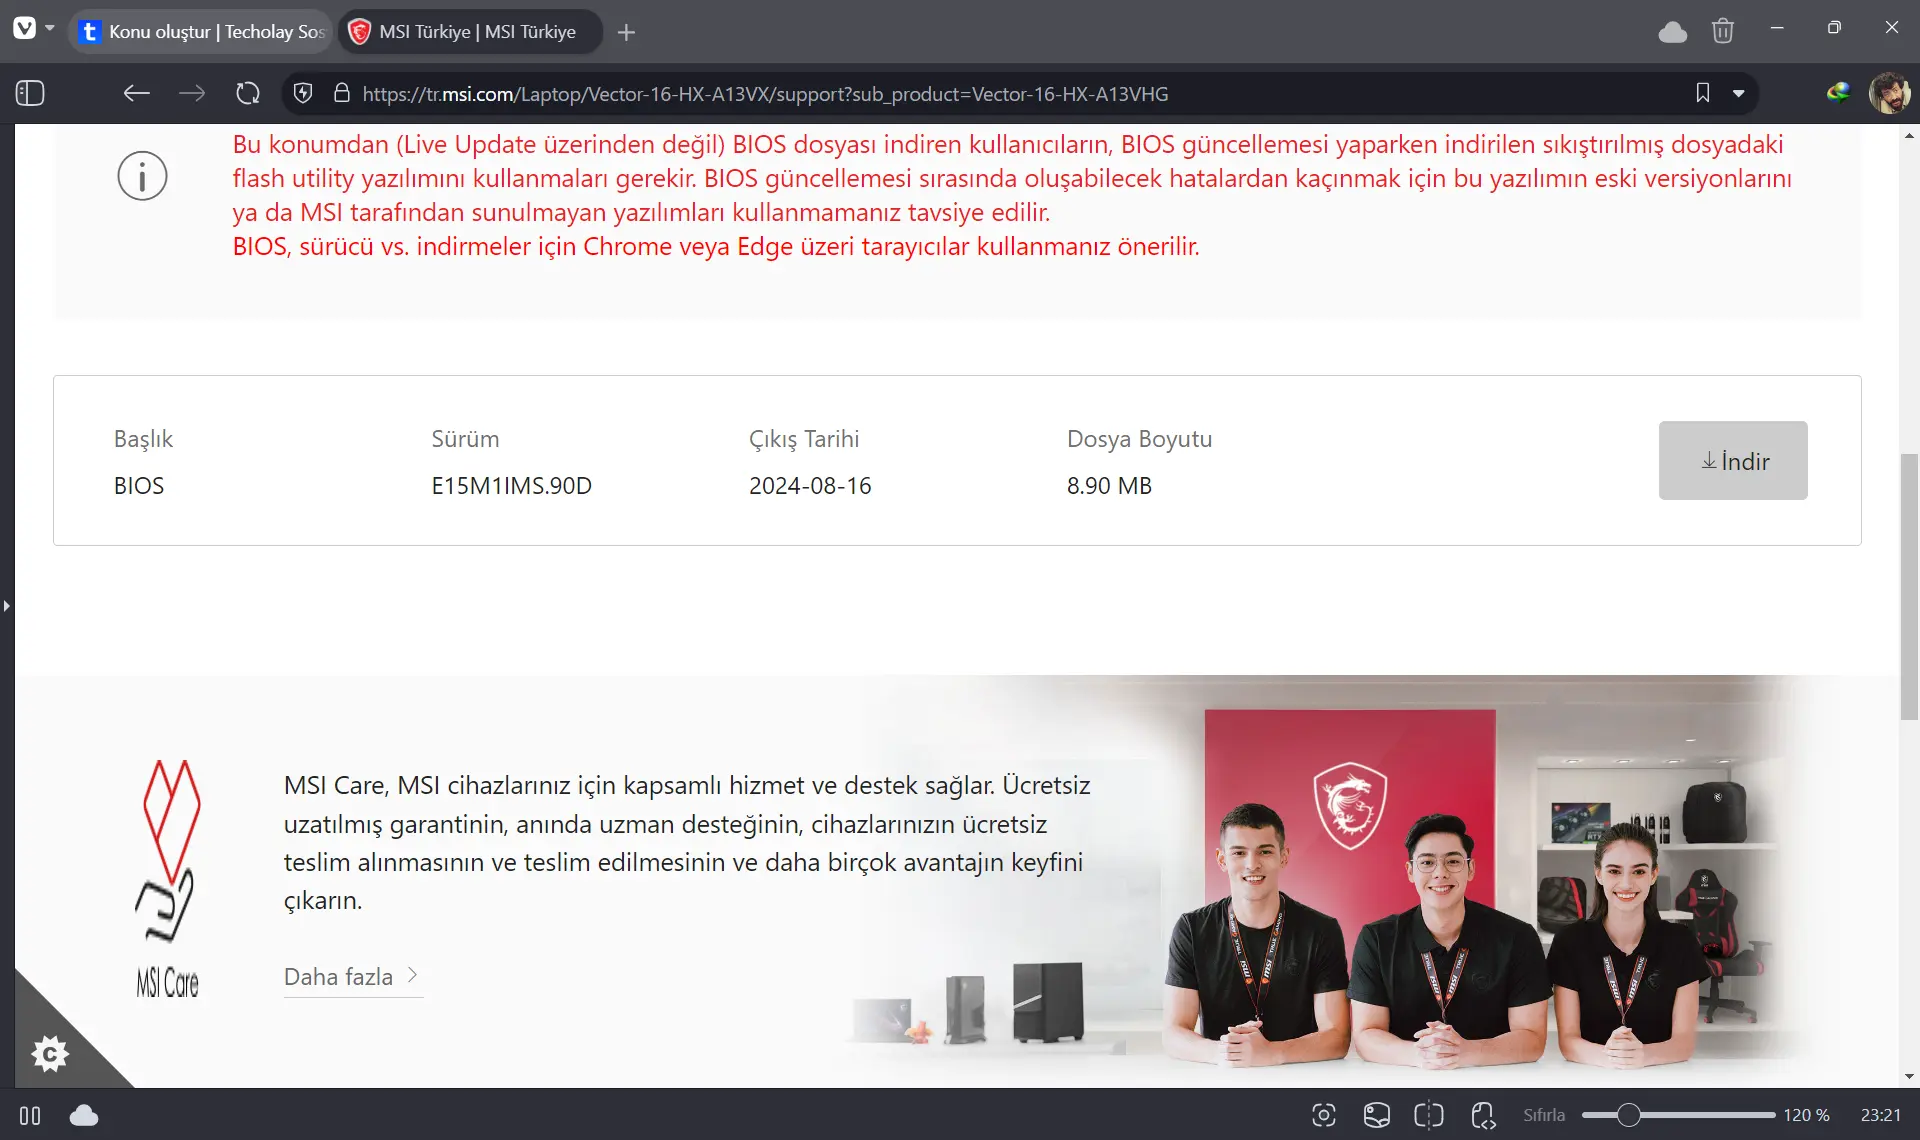Open synced tabs cloud icon in tab bar
The image size is (1920, 1140).
tap(1673, 32)
